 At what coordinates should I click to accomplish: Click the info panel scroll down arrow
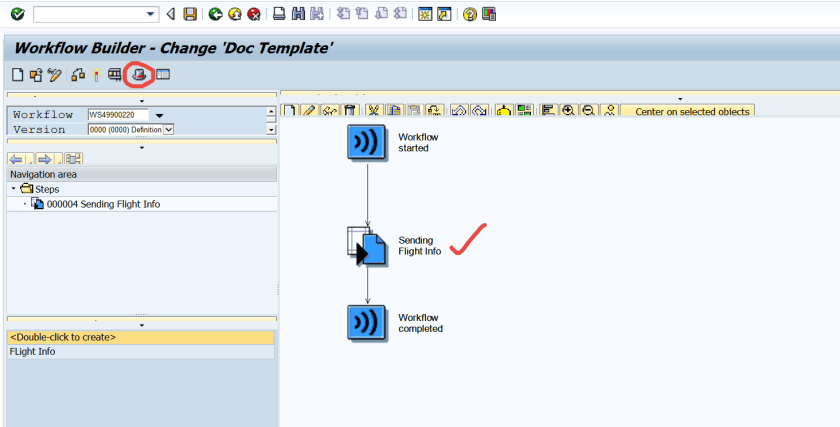(271, 129)
